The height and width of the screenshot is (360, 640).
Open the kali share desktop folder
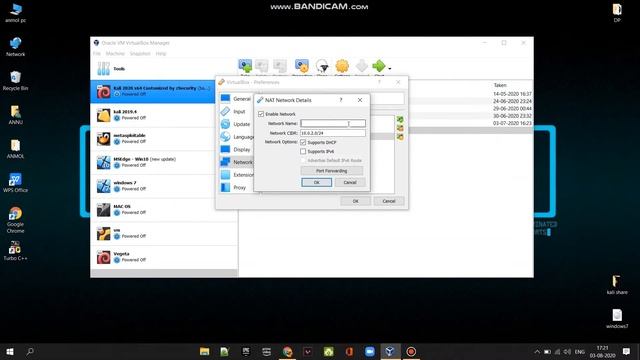pos(617,285)
